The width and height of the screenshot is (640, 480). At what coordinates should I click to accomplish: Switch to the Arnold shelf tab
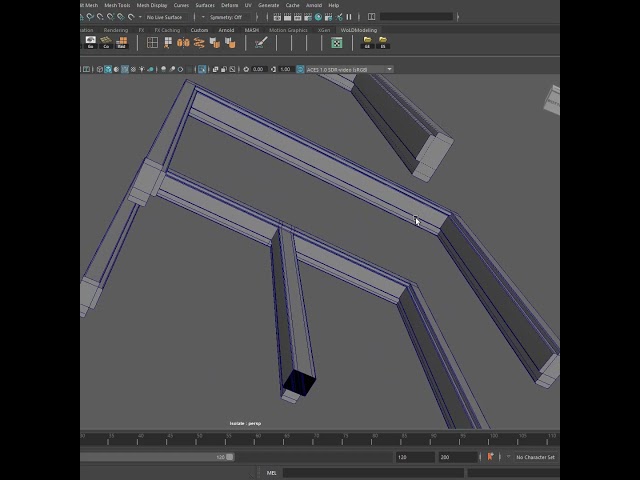(226, 30)
